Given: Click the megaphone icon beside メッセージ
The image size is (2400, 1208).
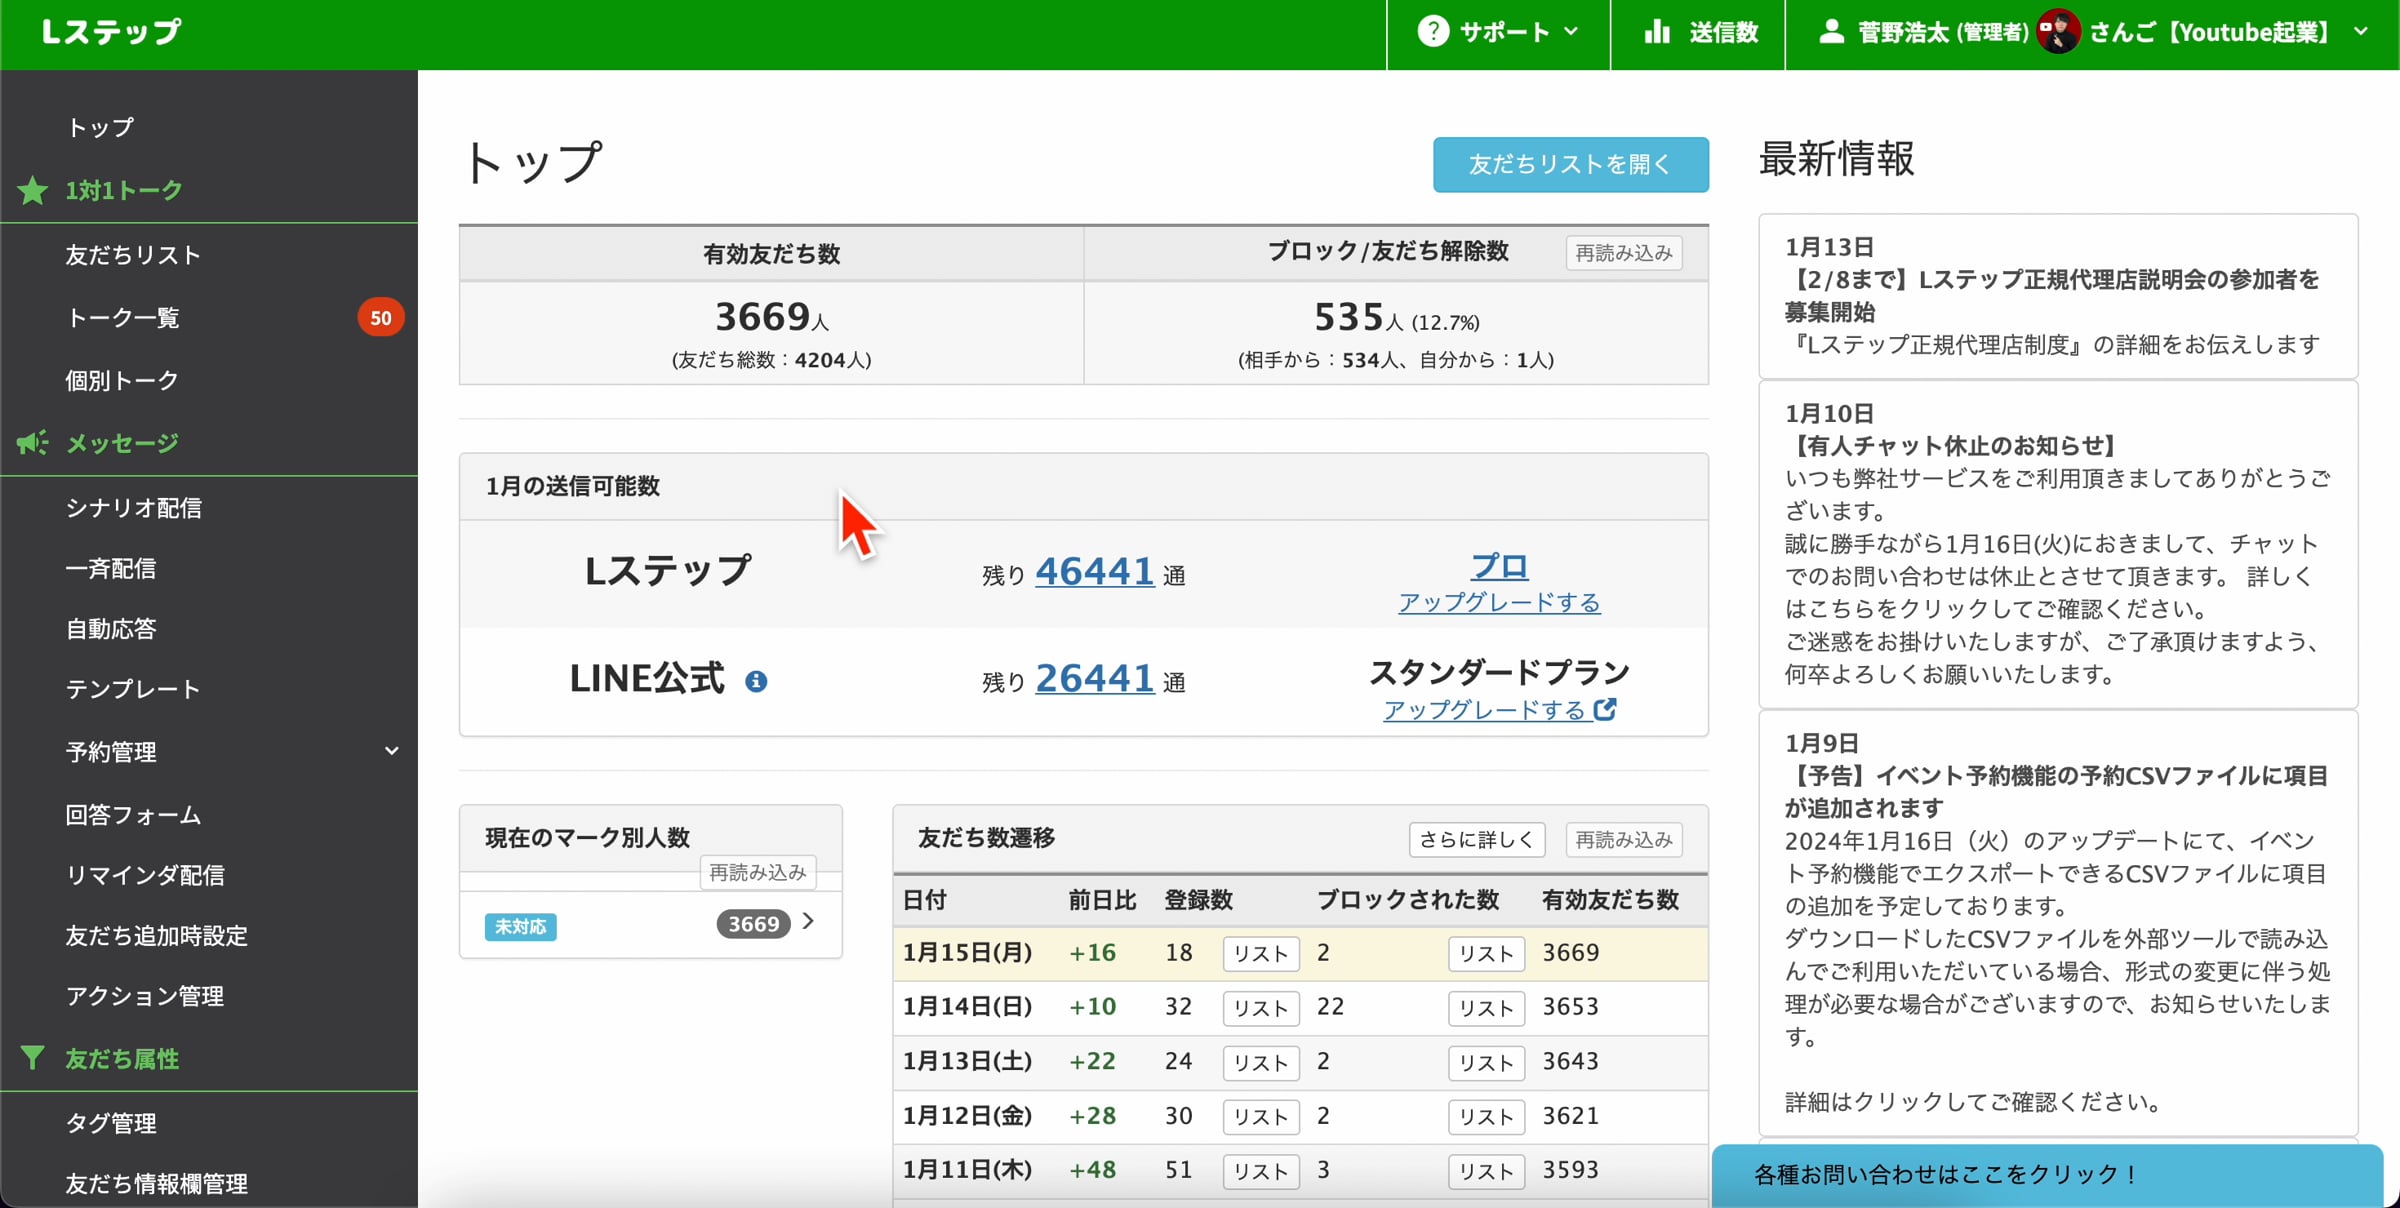Looking at the screenshot, I should click(x=33, y=443).
